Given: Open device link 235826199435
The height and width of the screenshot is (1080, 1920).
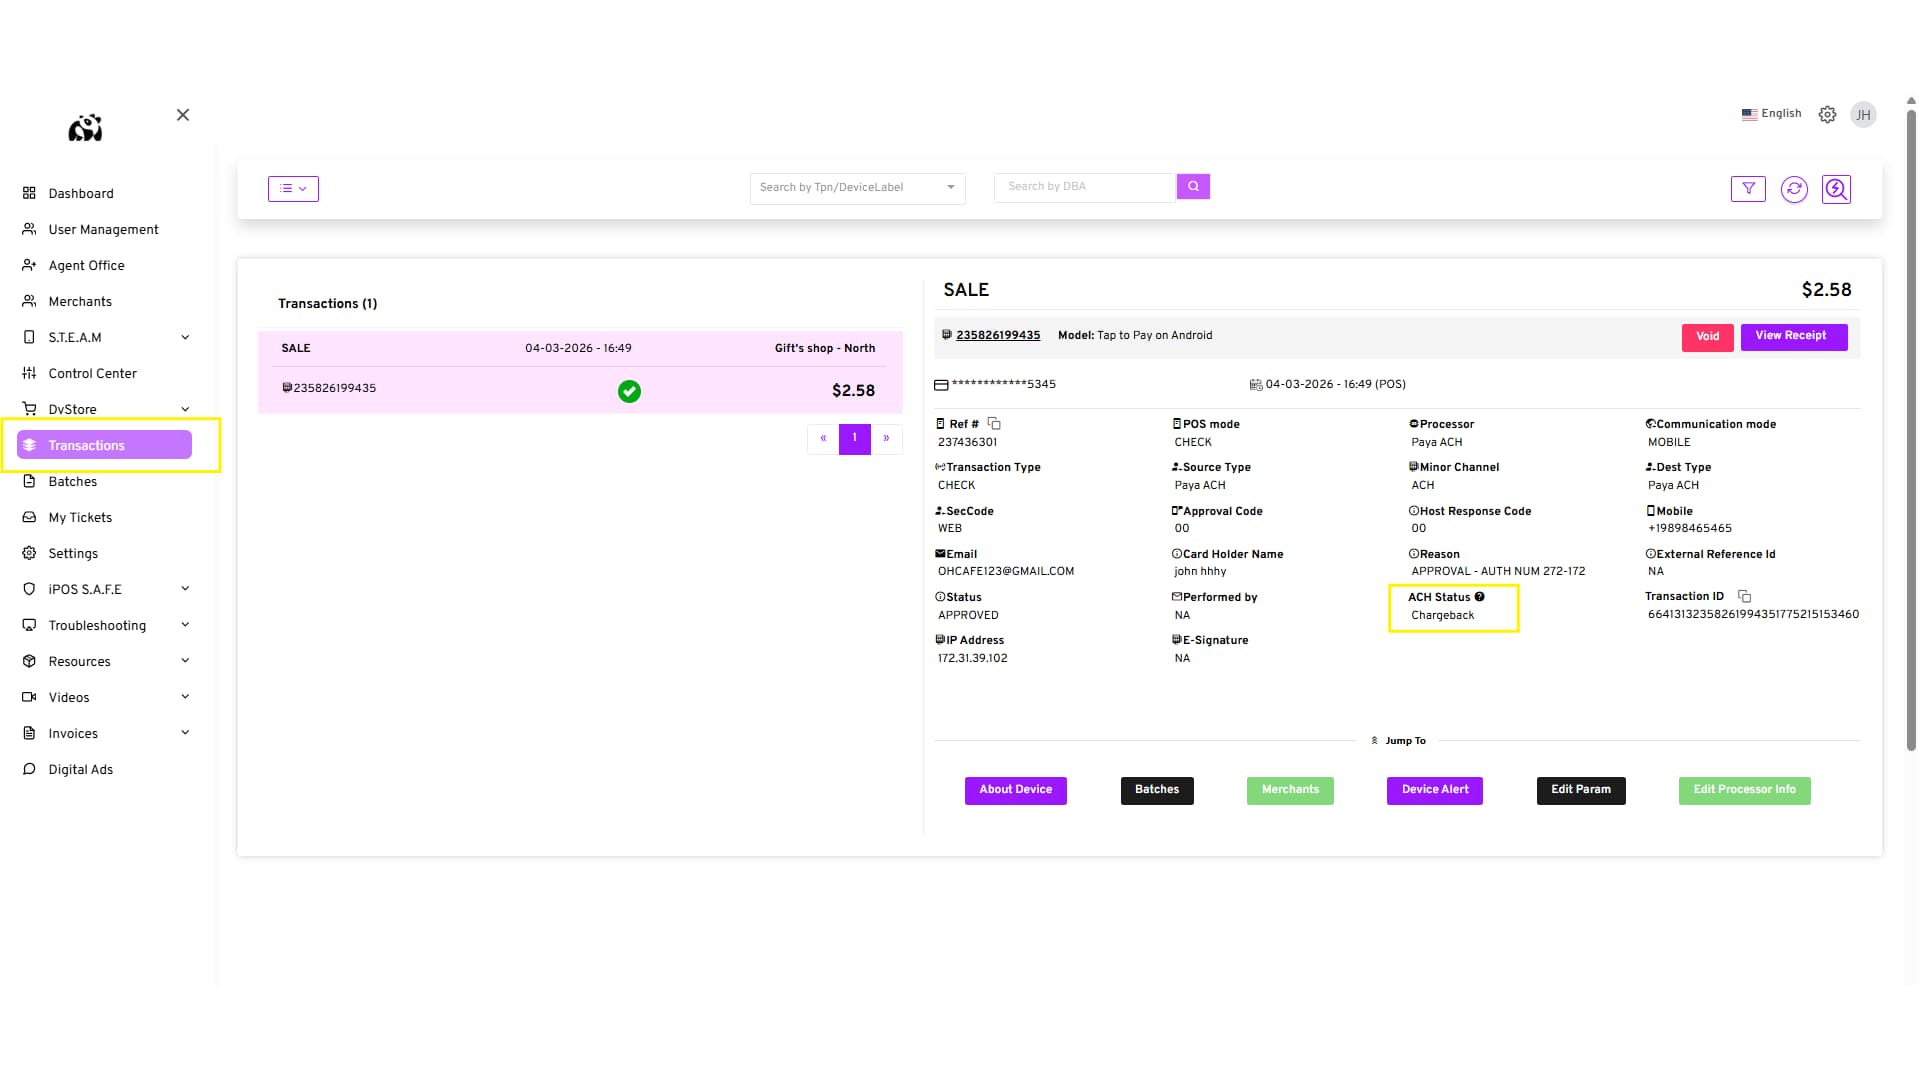Looking at the screenshot, I should click(998, 336).
